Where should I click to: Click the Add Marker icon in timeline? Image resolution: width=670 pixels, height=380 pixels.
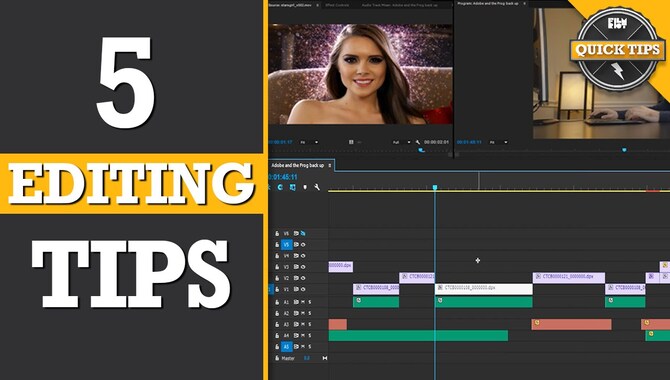coord(305,187)
